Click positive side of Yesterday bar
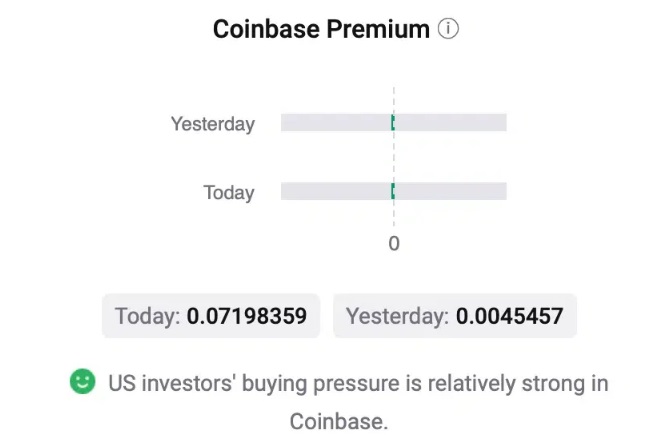 (x=451, y=122)
